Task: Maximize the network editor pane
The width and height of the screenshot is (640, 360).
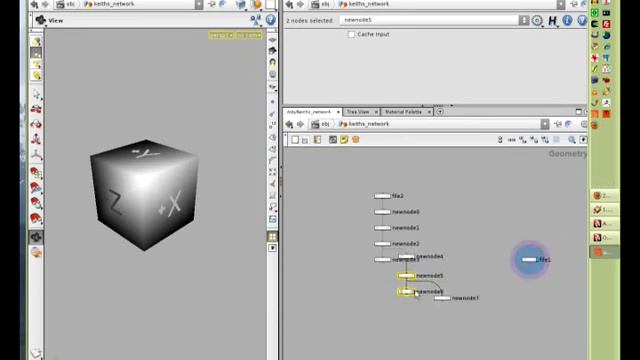Action: (578, 112)
